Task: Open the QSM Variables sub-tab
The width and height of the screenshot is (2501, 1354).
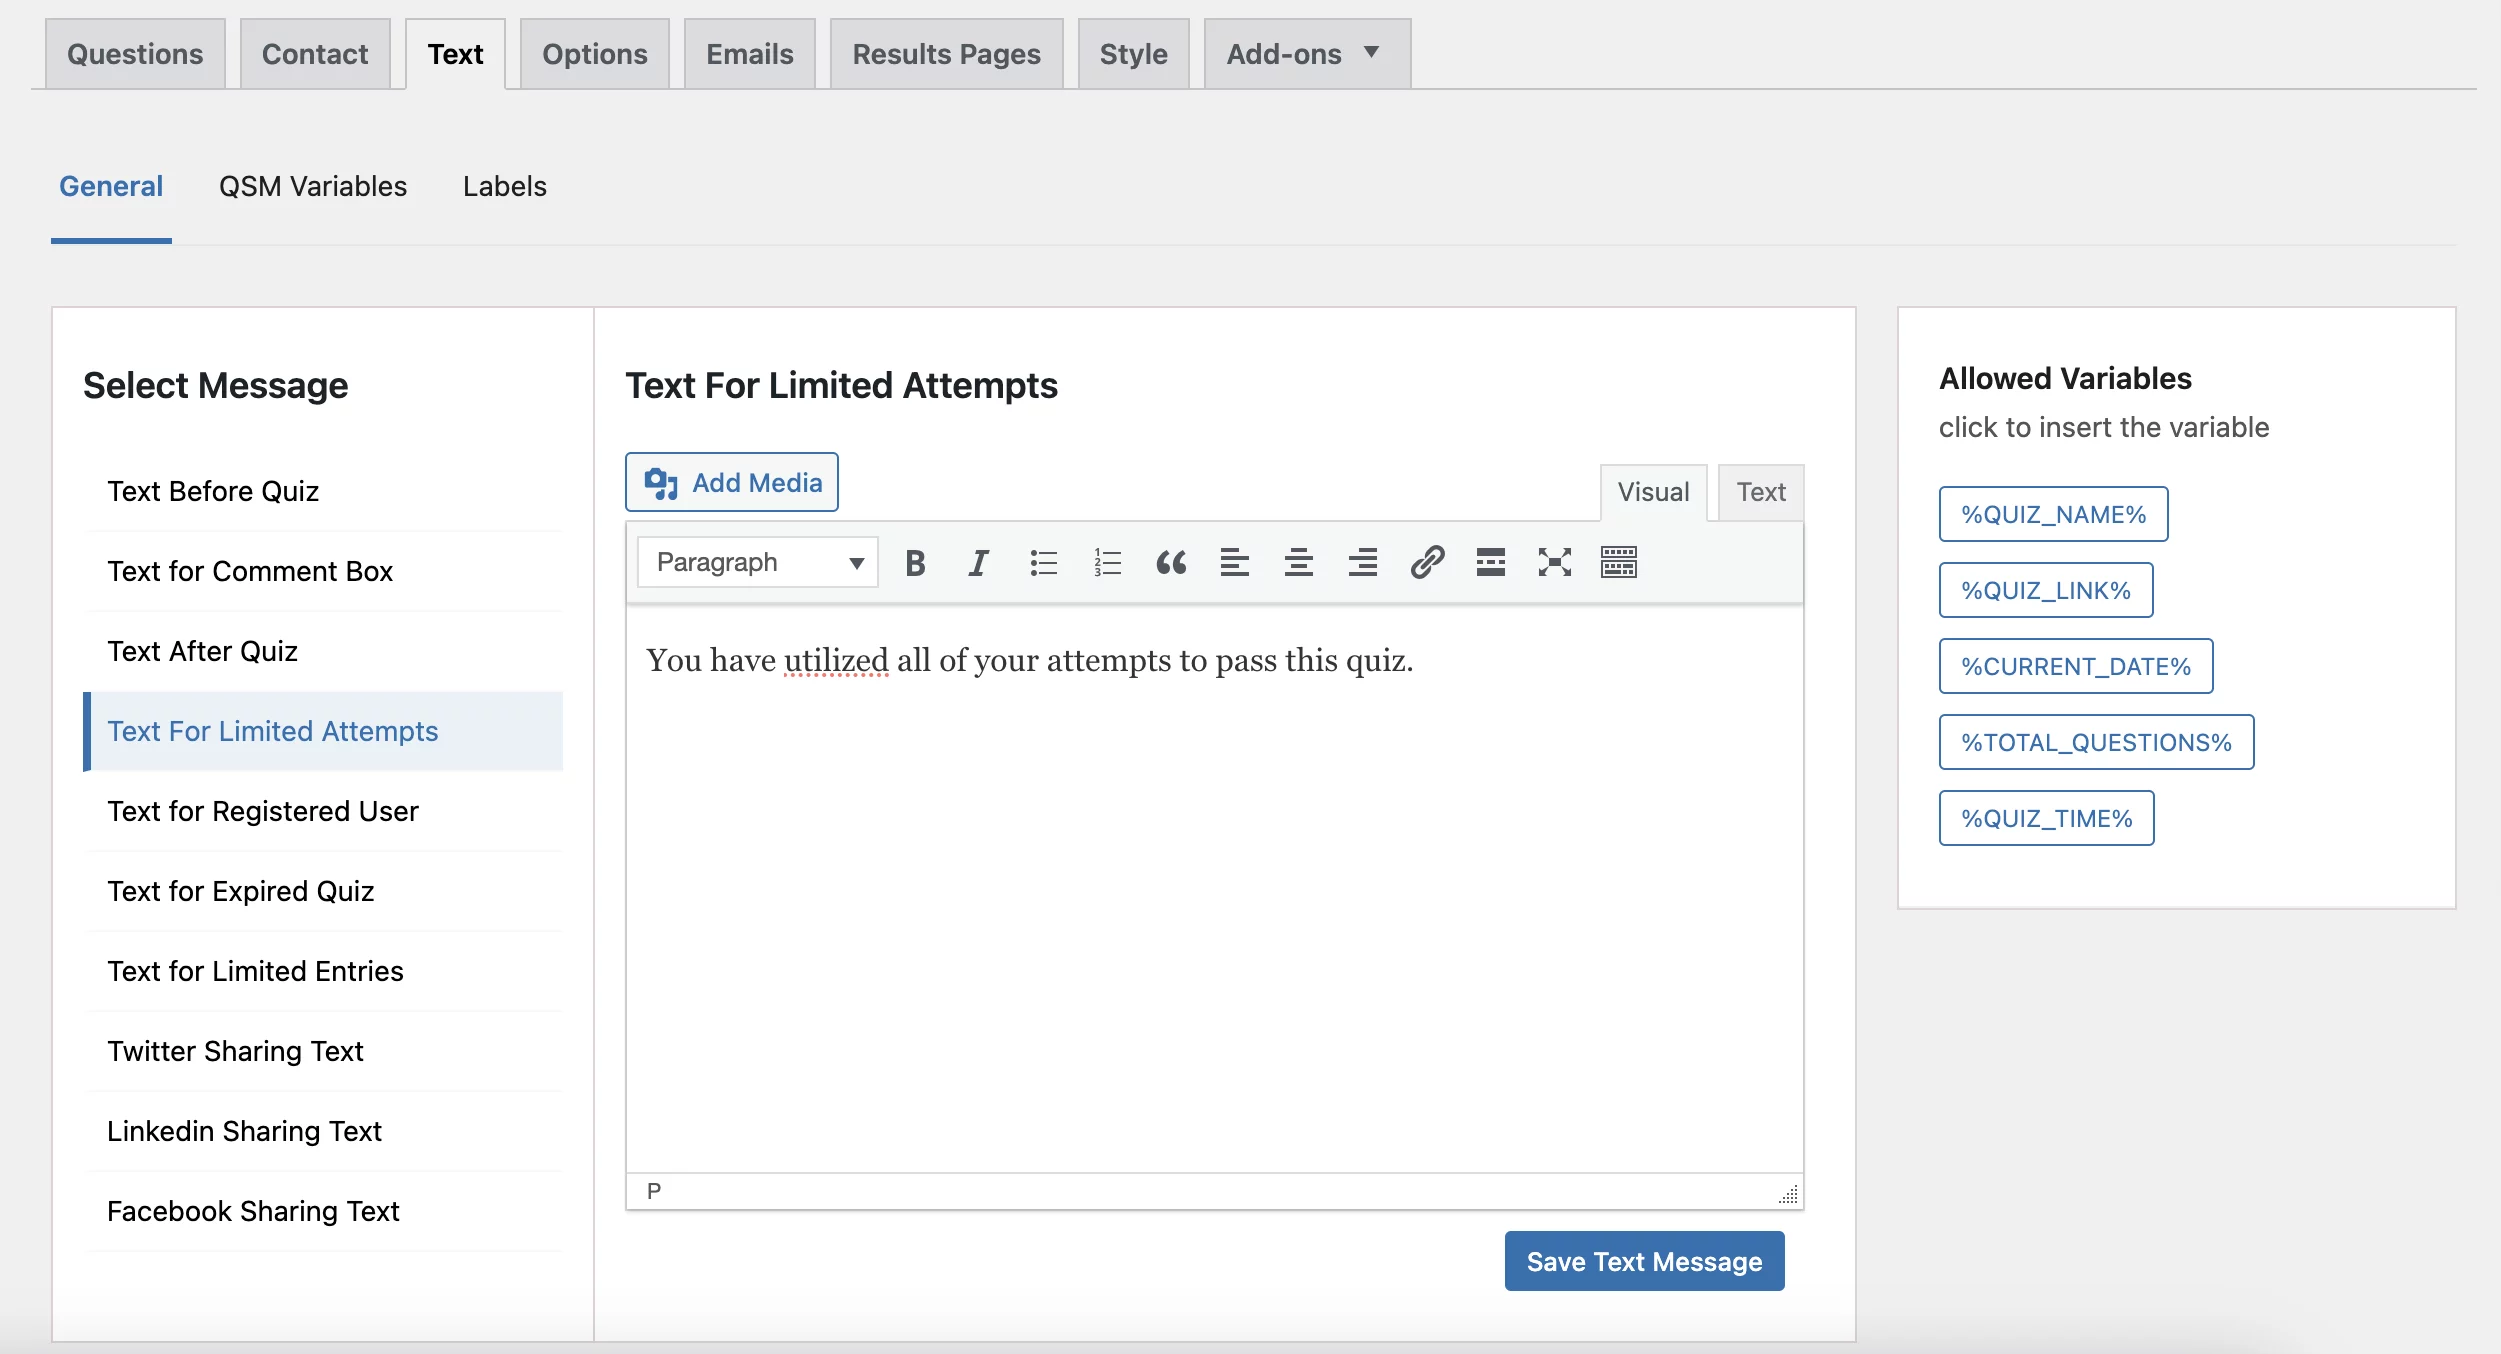Action: point(313,186)
